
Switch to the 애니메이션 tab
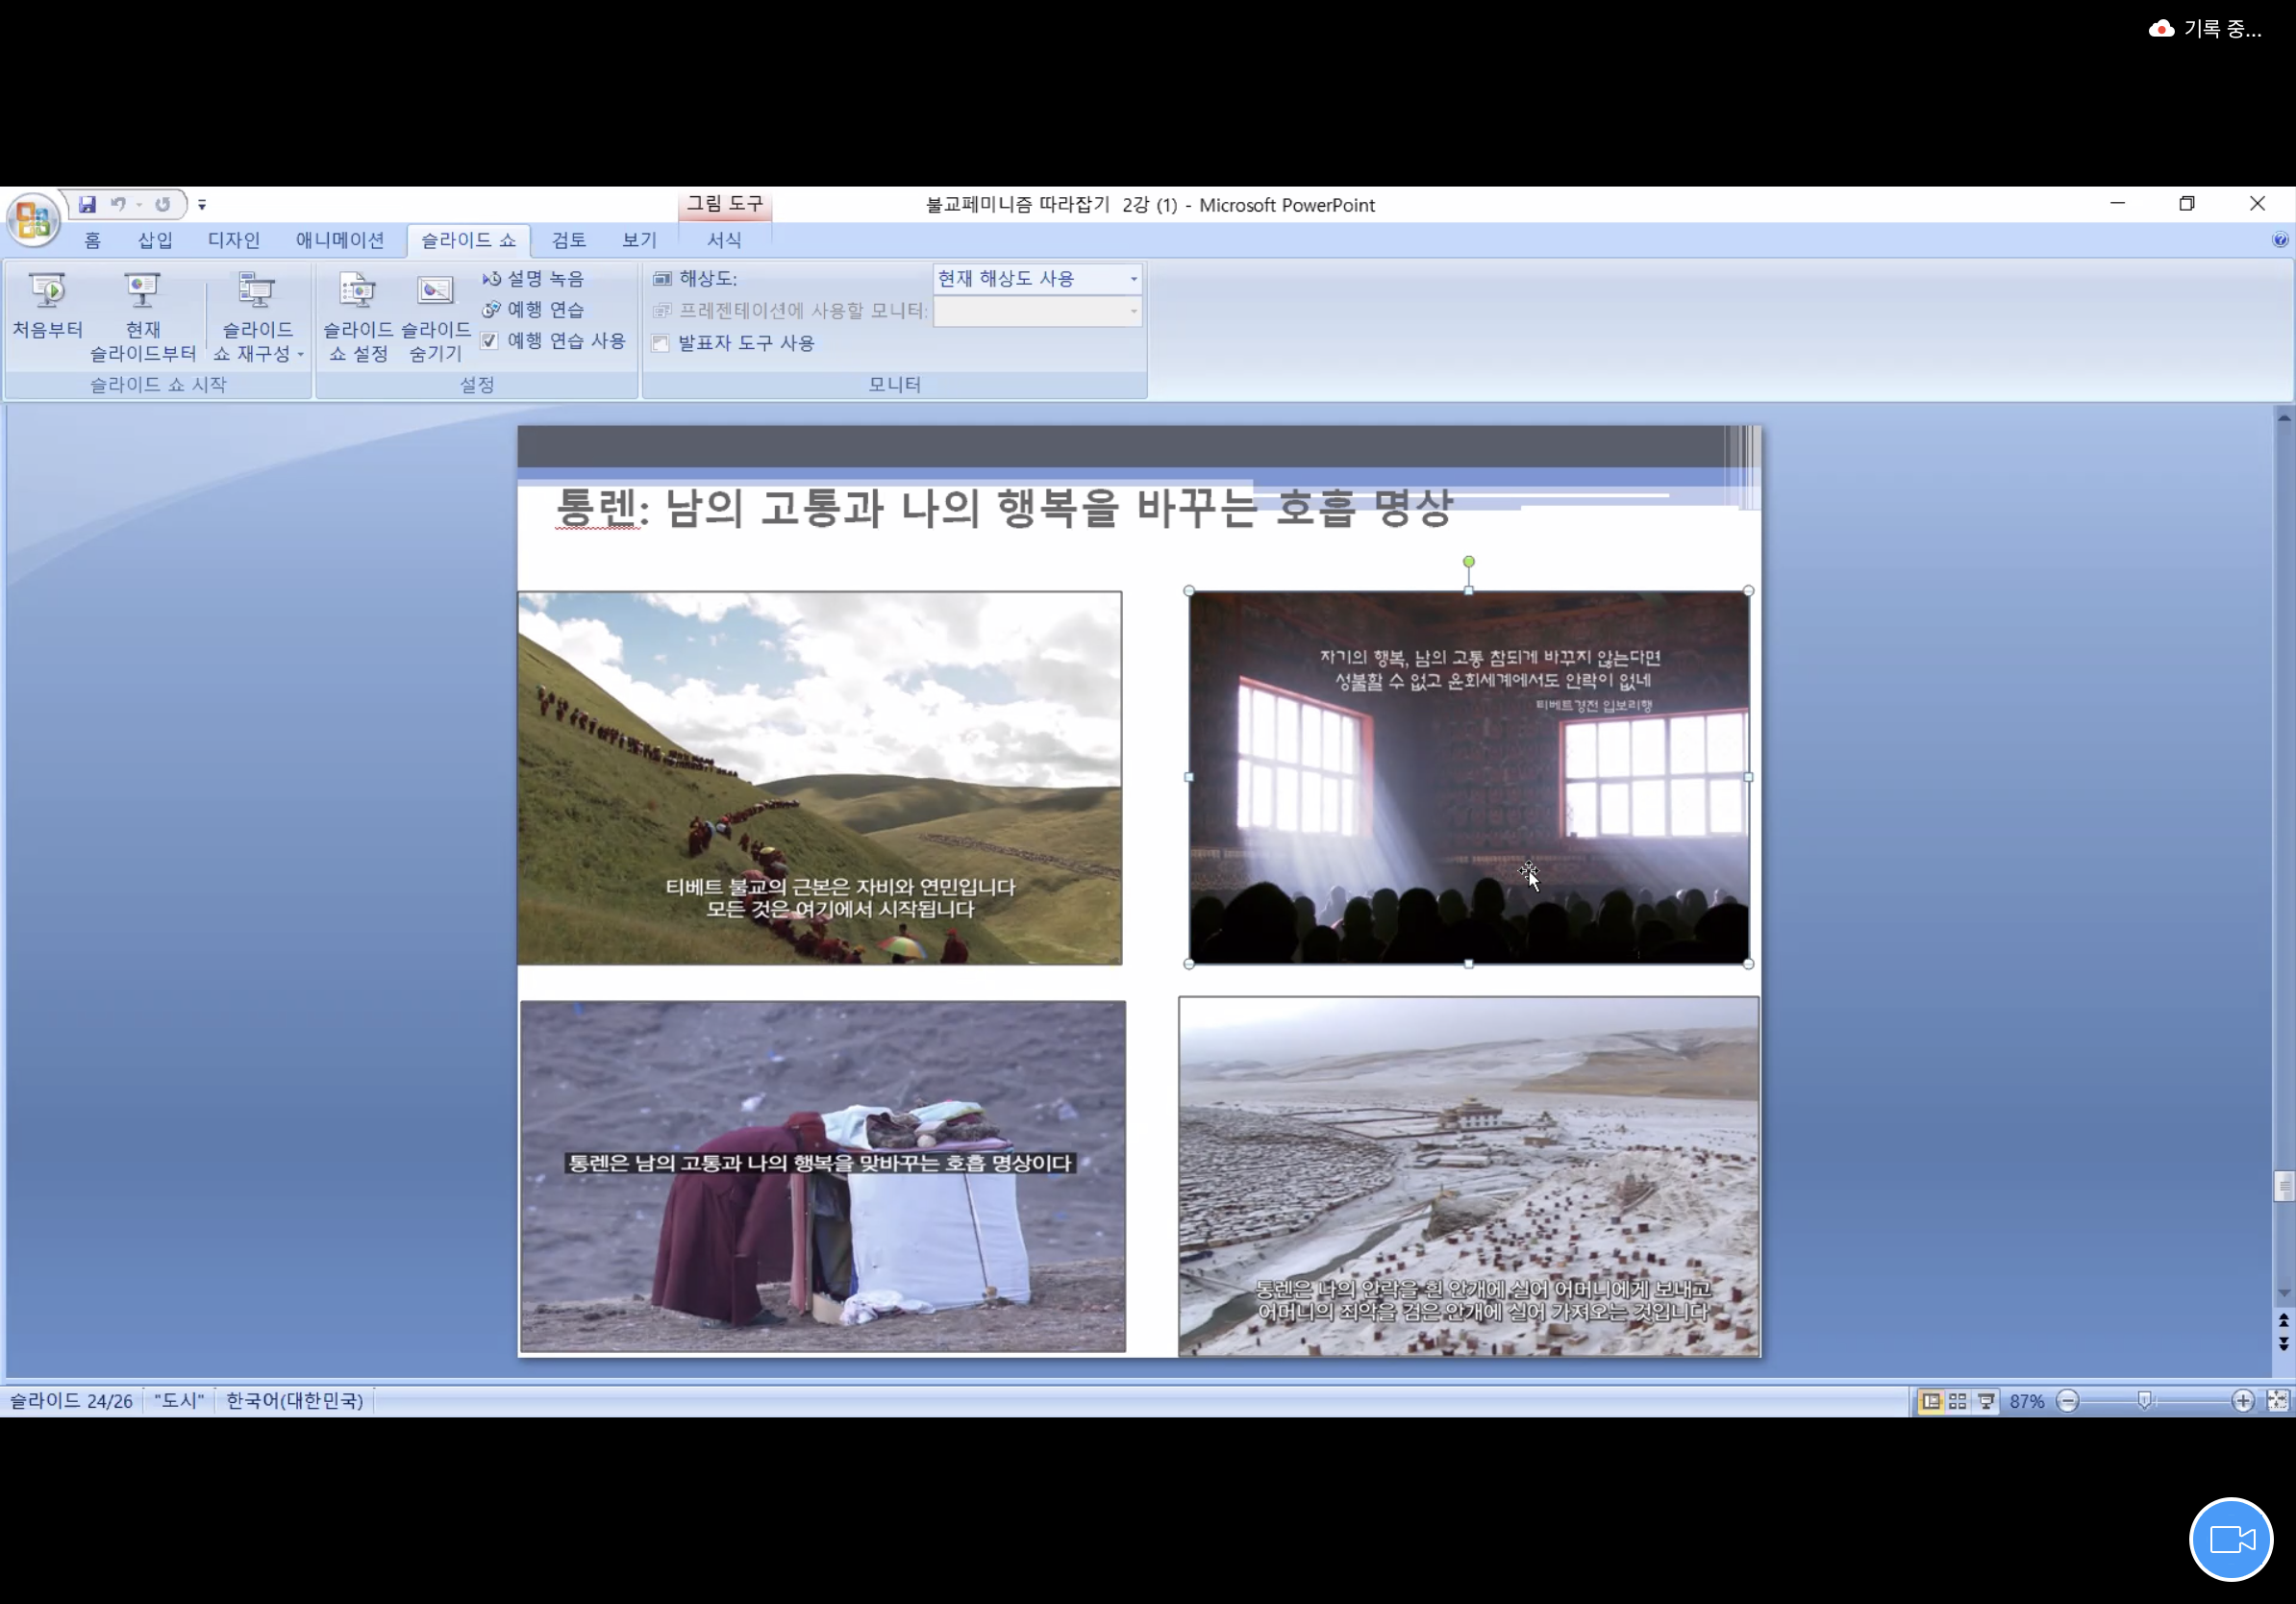(340, 240)
